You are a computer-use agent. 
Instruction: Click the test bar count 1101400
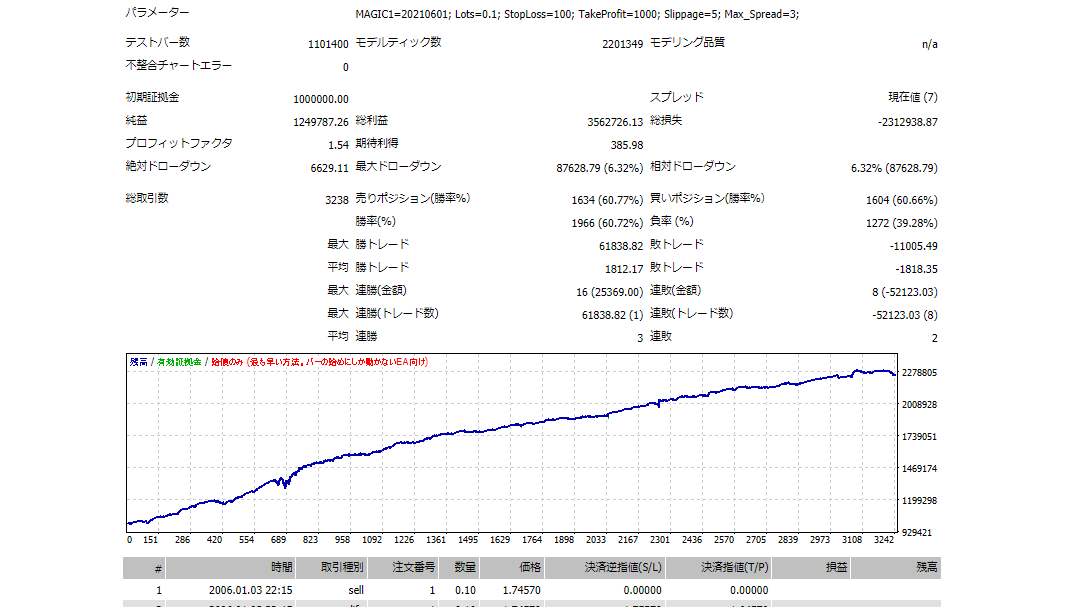pyautogui.click(x=328, y=44)
